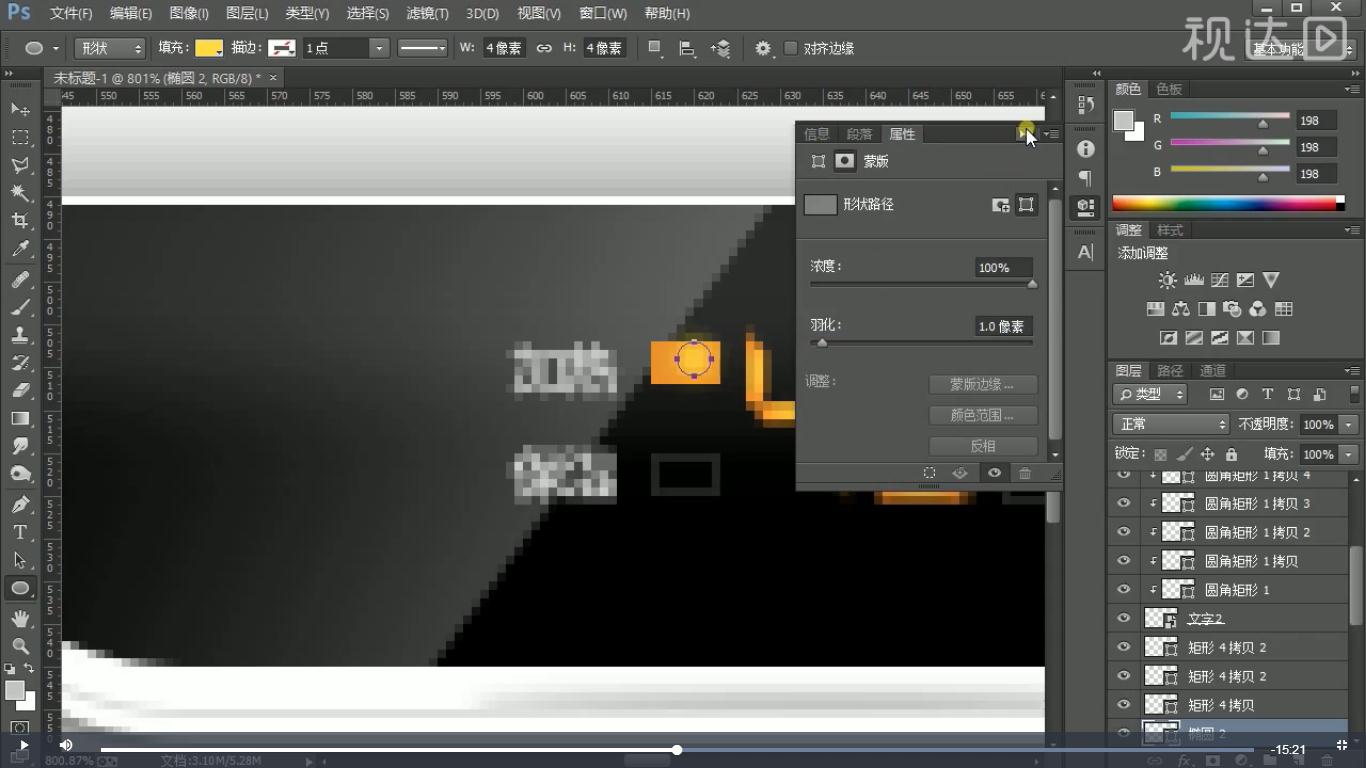
Task: Select the Lasso tool
Action: click(20, 164)
